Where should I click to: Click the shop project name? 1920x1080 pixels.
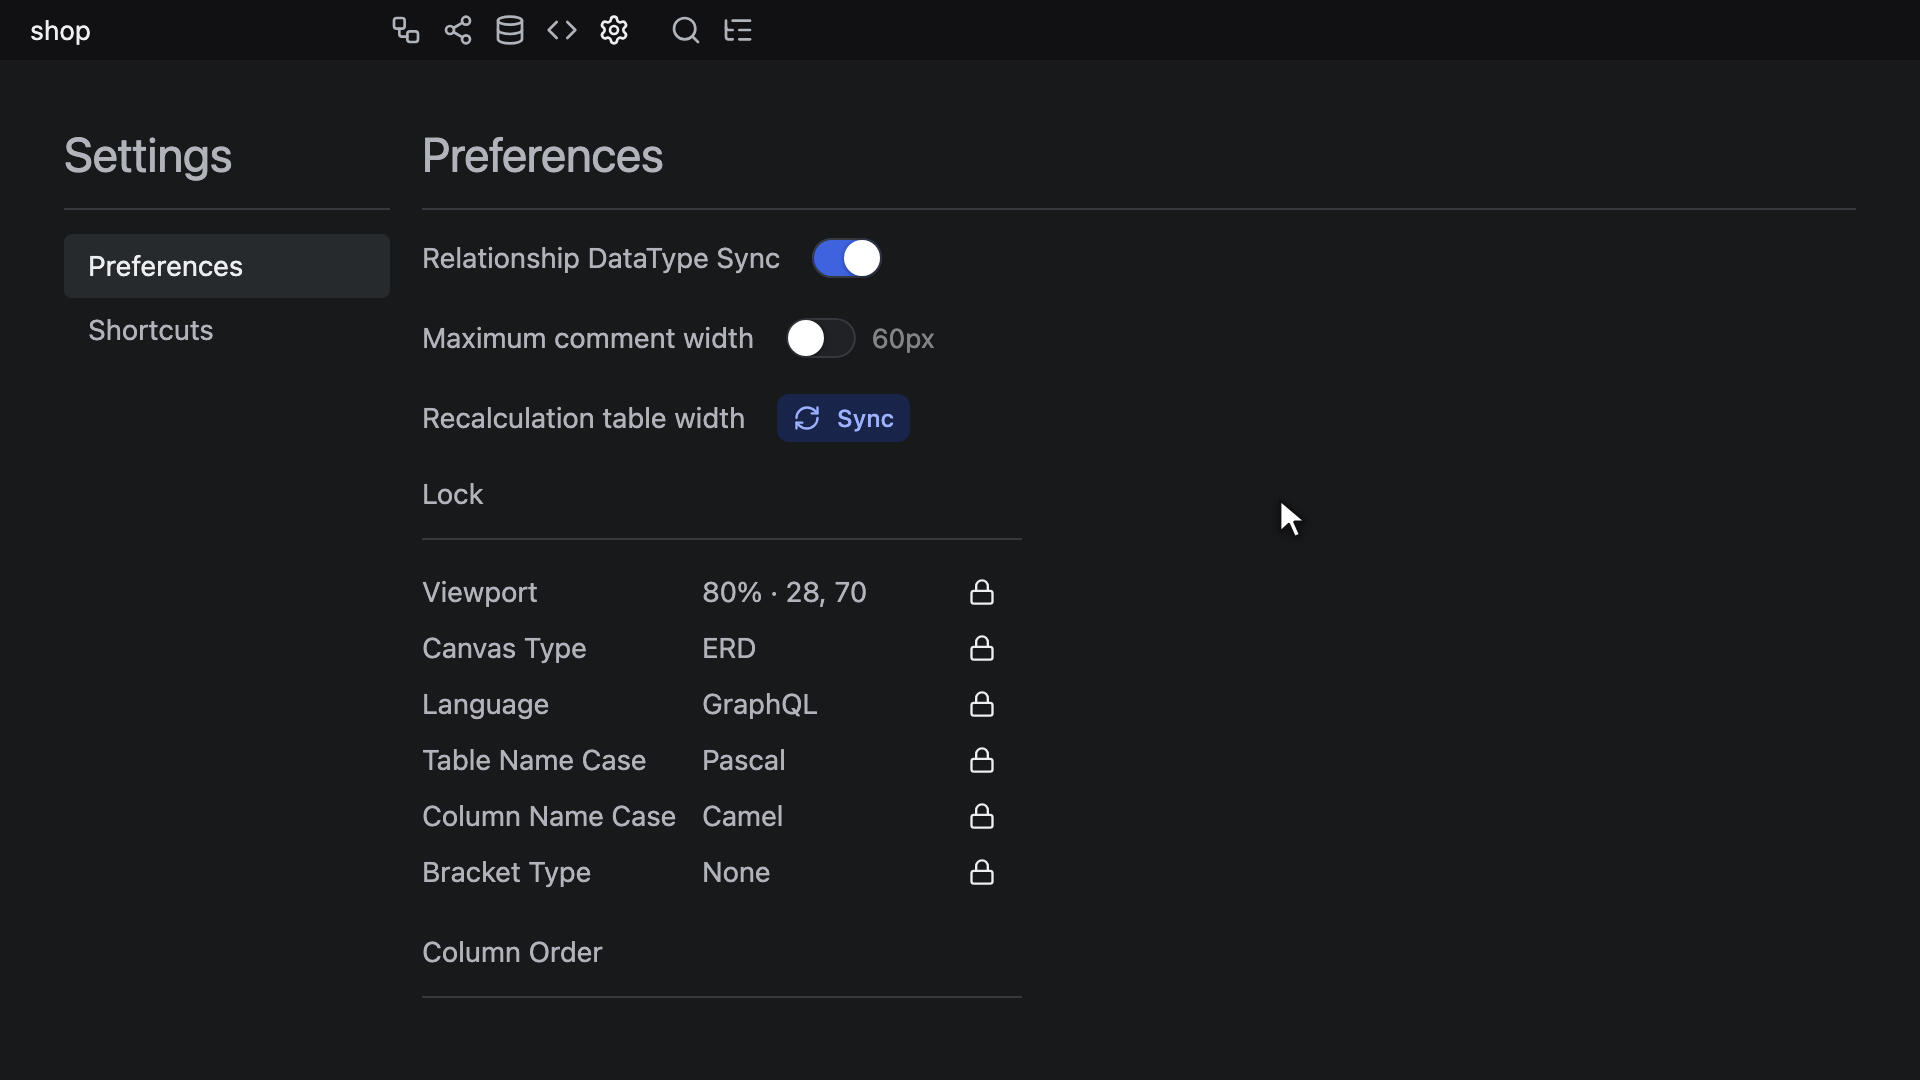click(60, 30)
